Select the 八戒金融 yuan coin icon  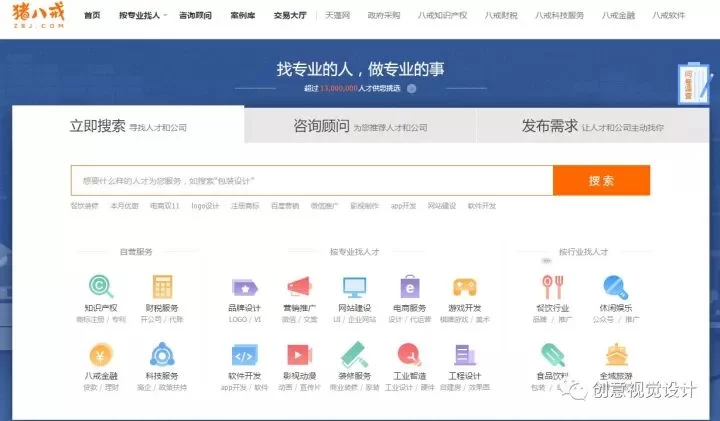click(101, 354)
